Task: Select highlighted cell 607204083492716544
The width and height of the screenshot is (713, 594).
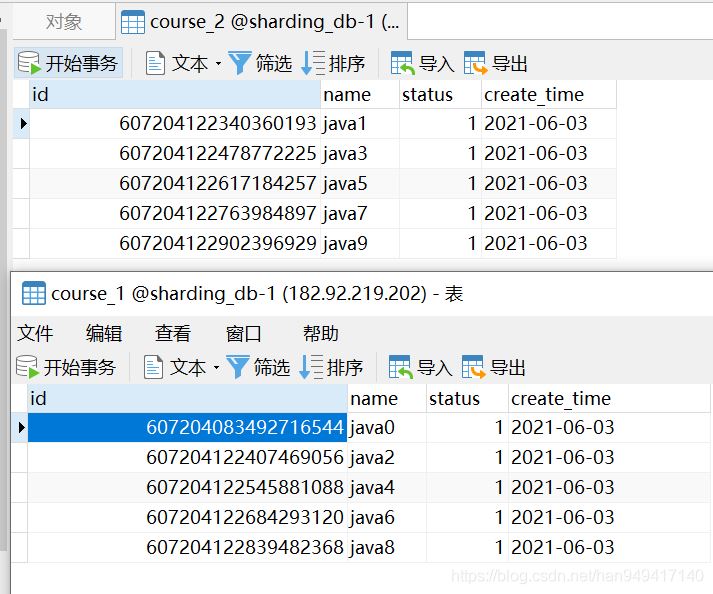Action: (187, 427)
